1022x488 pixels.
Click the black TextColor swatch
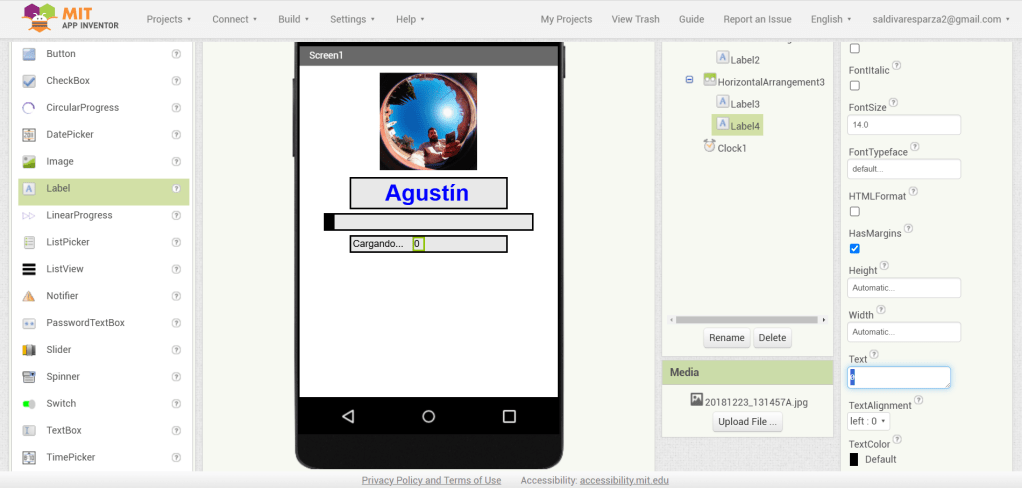tap(854, 460)
